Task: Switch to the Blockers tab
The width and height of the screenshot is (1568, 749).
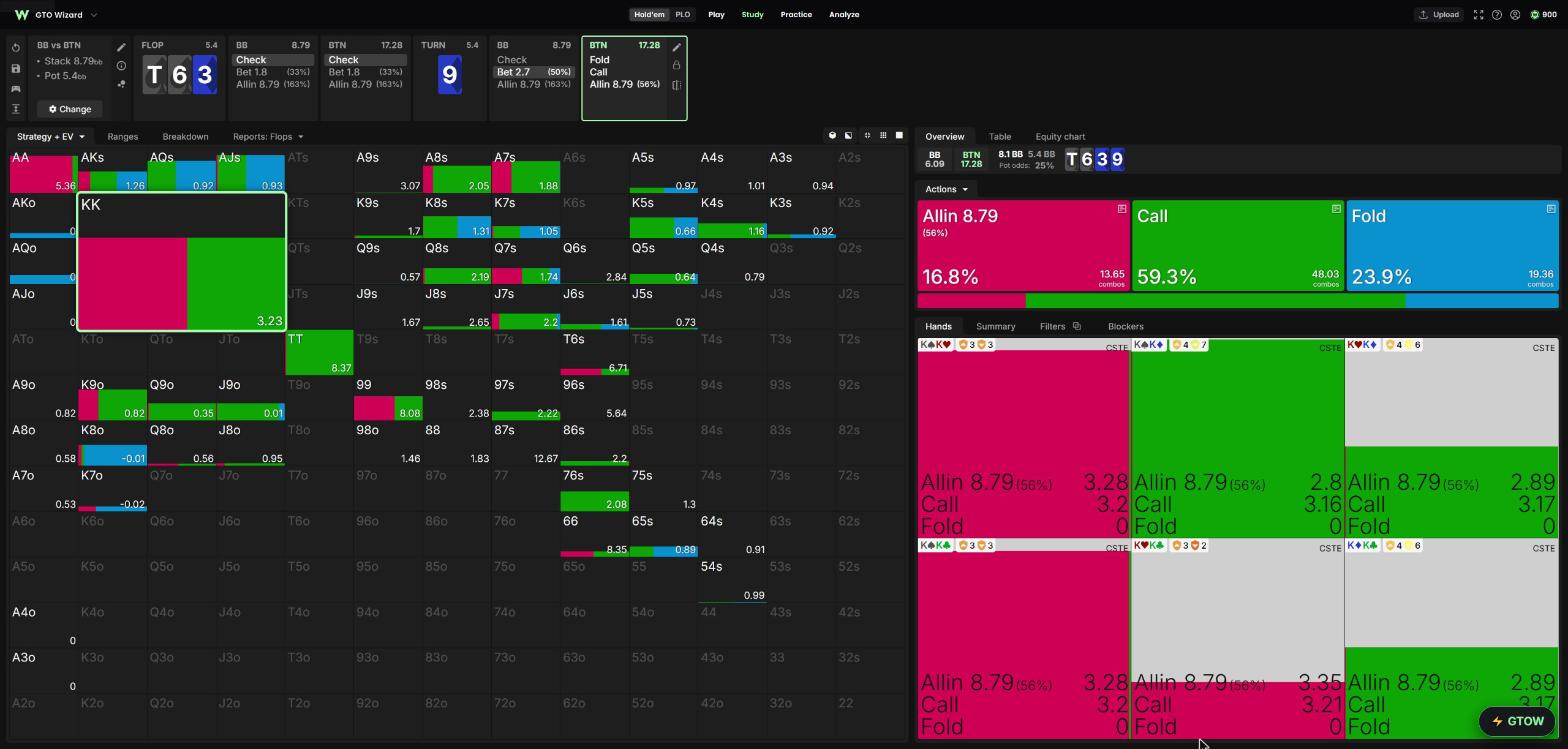Action: (1126, 327)
